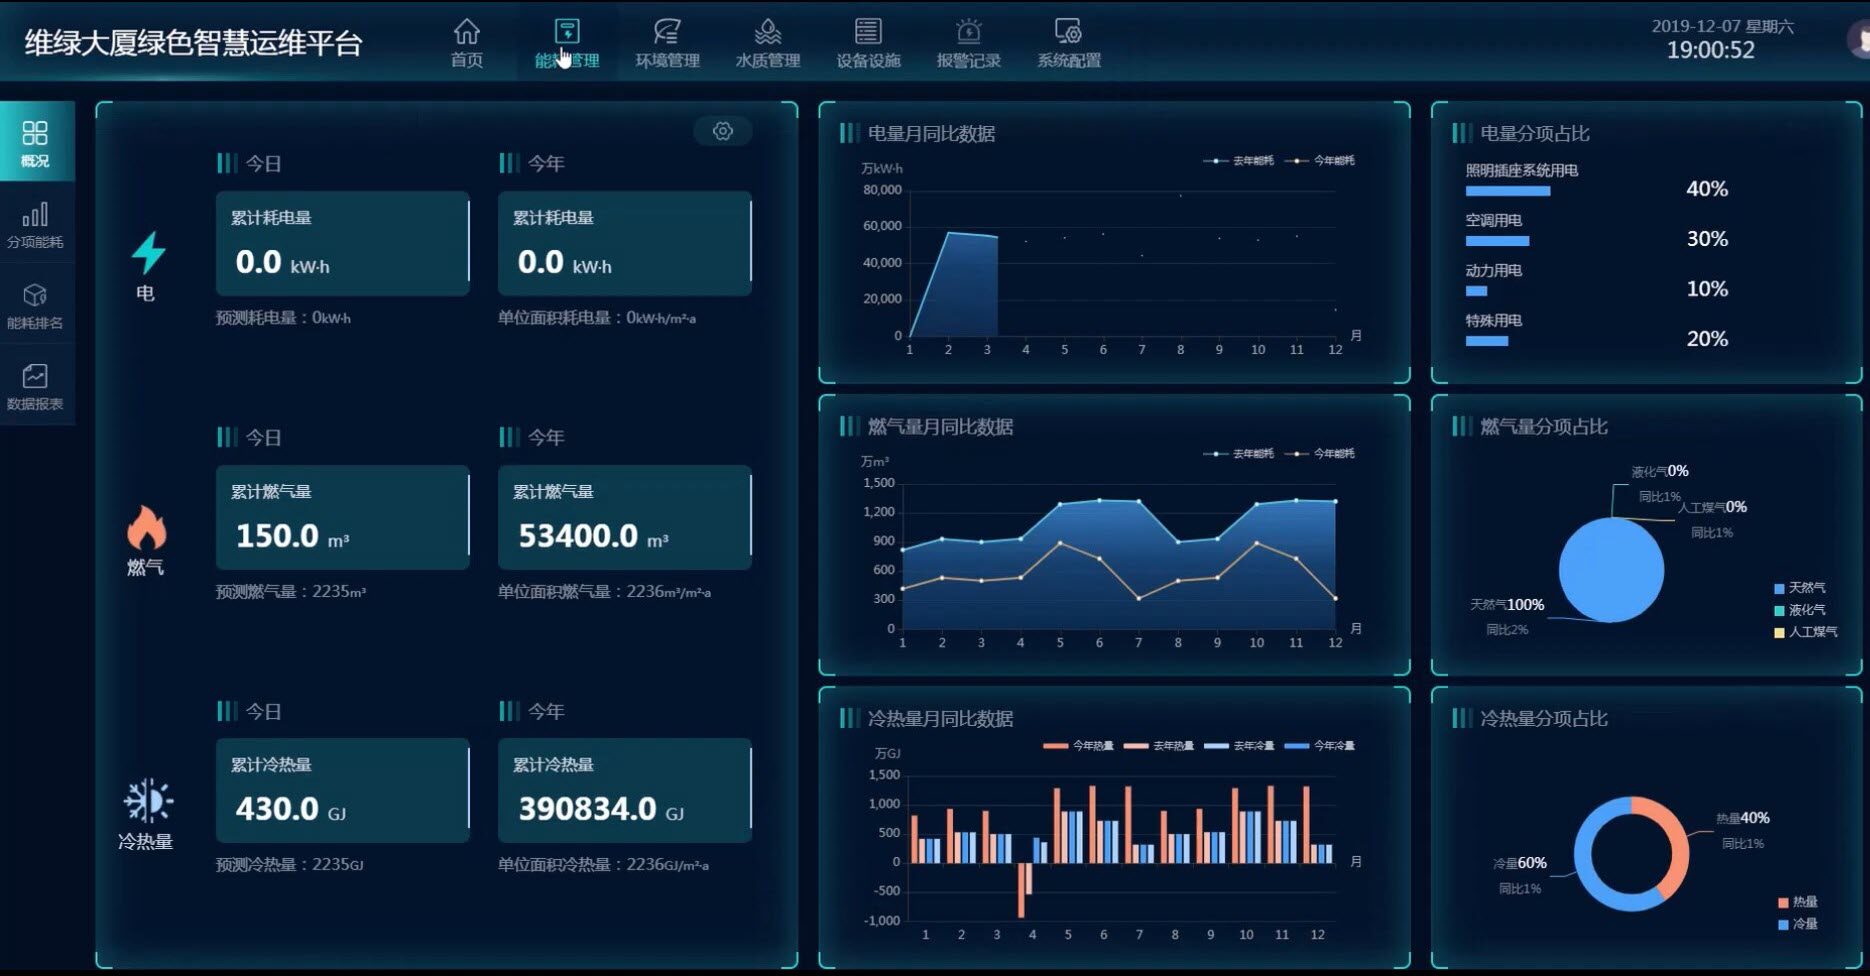Click the 冷量60% donut label
The height and width of the screenshot is (976, 1870).
pos(1520,863)
